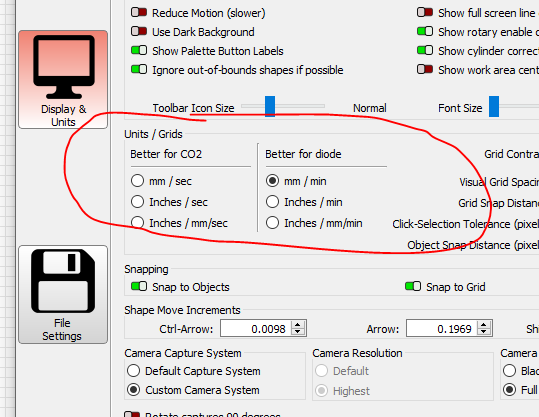This screenshot has width=539, height=417.
Task: Click the Ctrl-Arrow value input field
Action: [256, 328]
